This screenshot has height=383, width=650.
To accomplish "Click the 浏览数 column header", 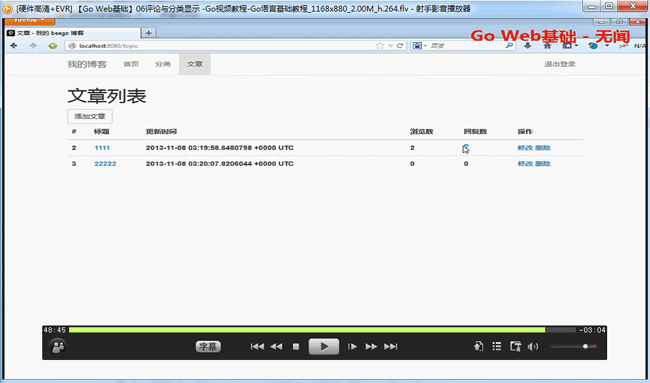I will tap(421, 131).
